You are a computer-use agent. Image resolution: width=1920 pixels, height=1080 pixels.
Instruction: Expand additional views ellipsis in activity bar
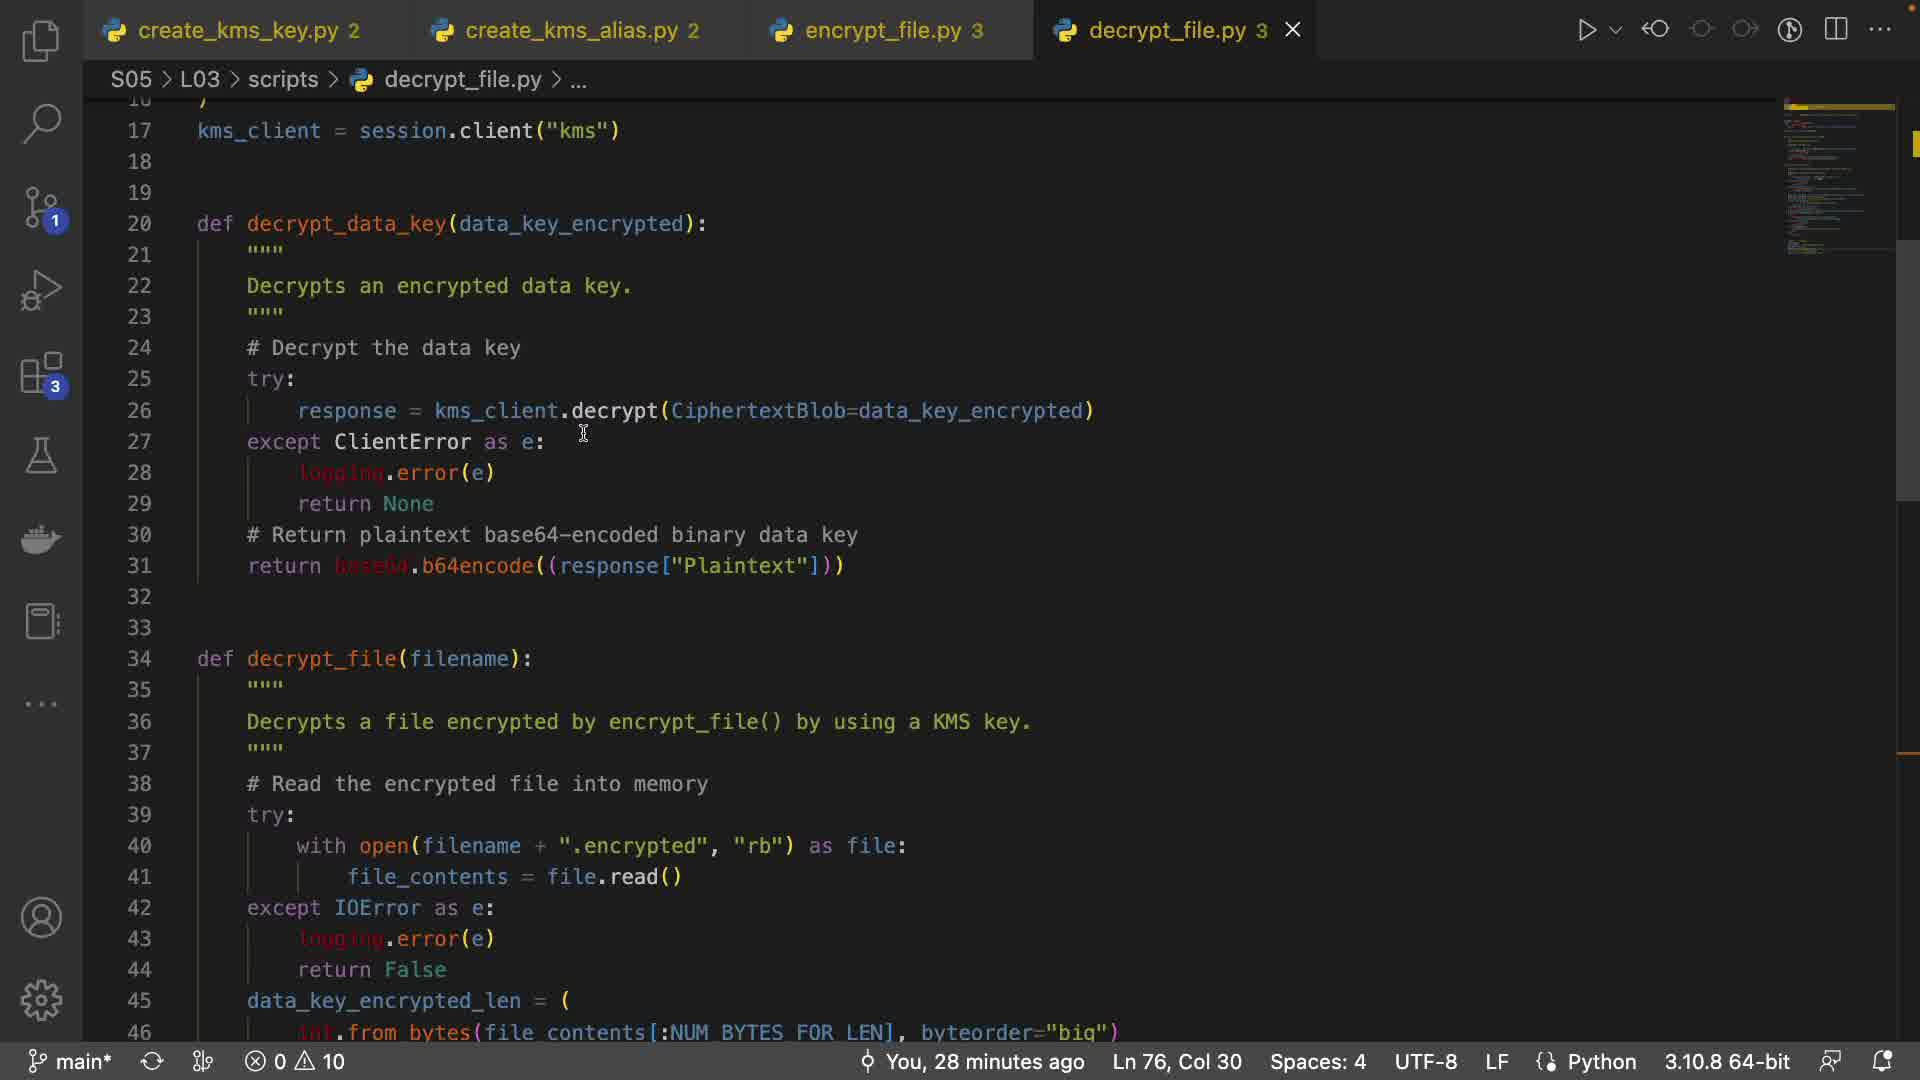pyautogui.click(x=41, y=704)
